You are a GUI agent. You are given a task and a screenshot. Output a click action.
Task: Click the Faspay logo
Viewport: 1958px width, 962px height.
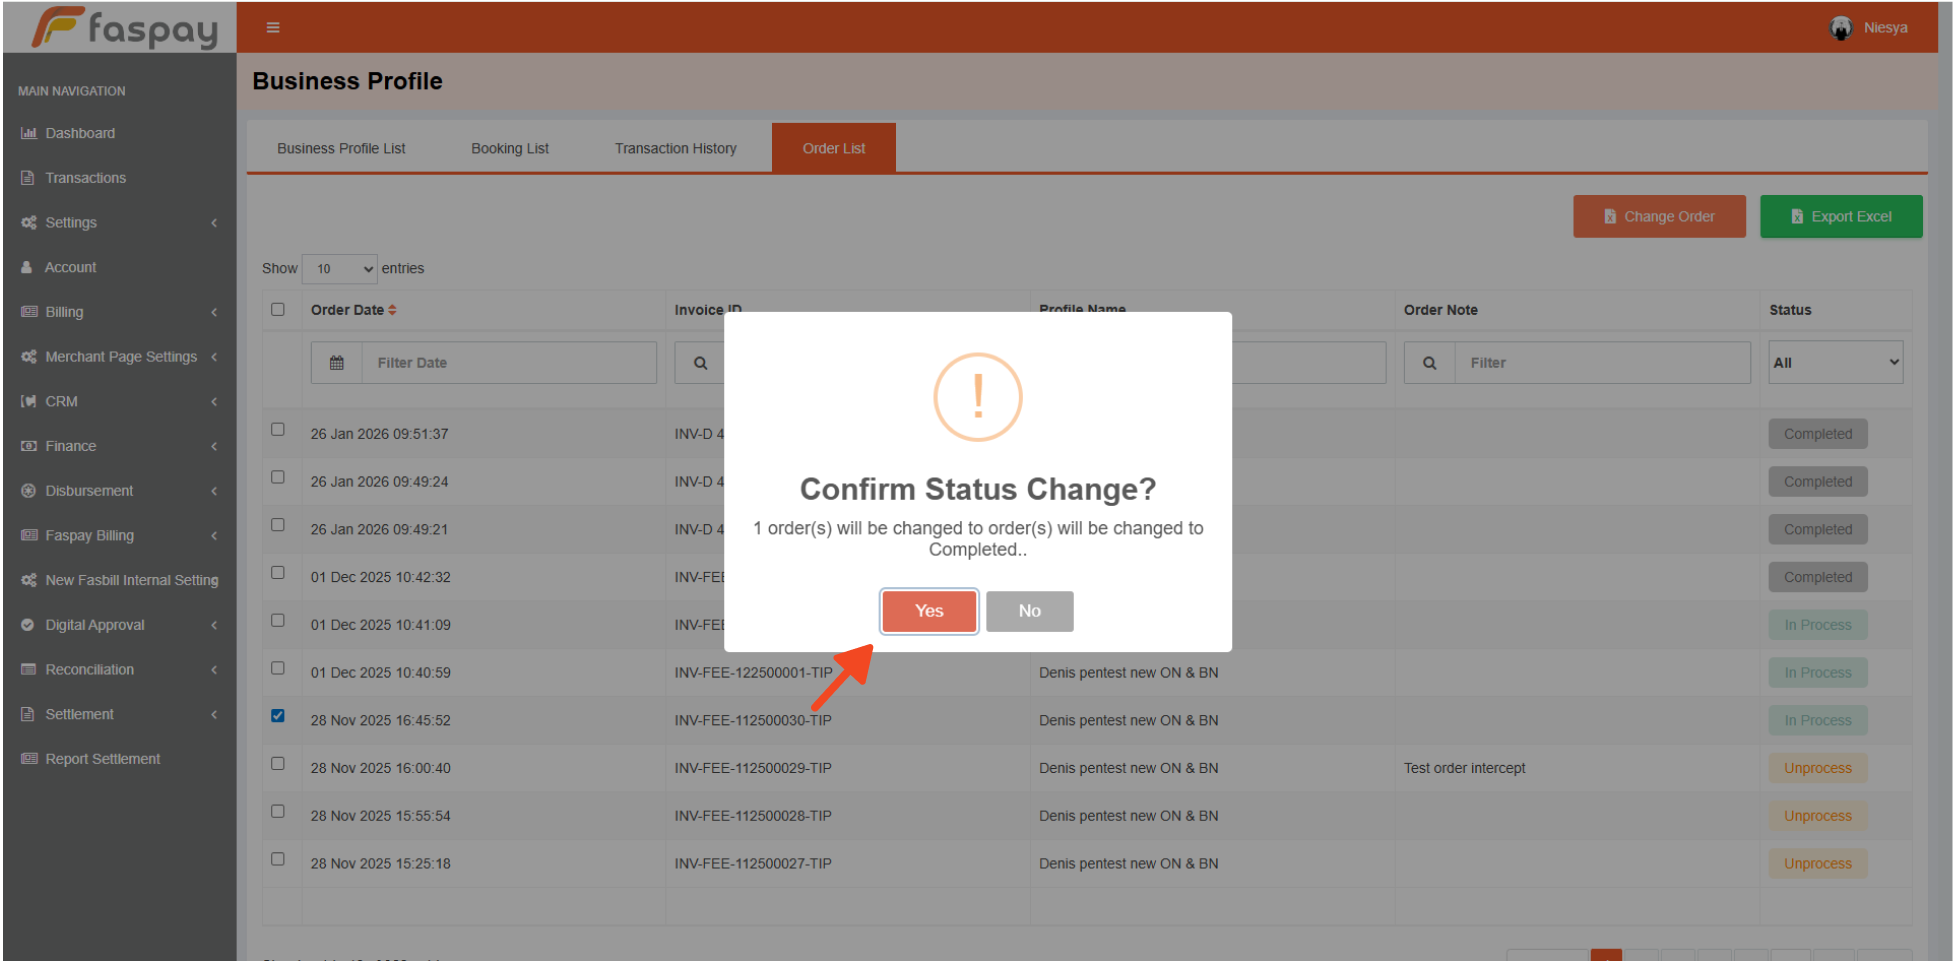(123, 28)
